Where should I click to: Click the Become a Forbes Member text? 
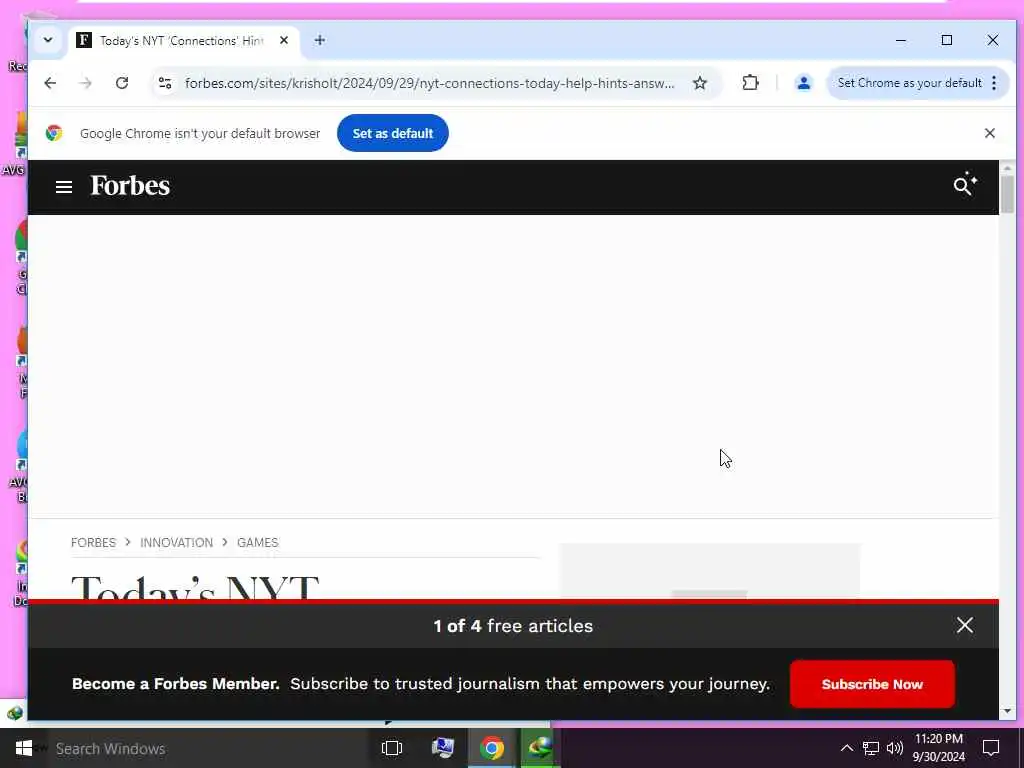point(176,684)
